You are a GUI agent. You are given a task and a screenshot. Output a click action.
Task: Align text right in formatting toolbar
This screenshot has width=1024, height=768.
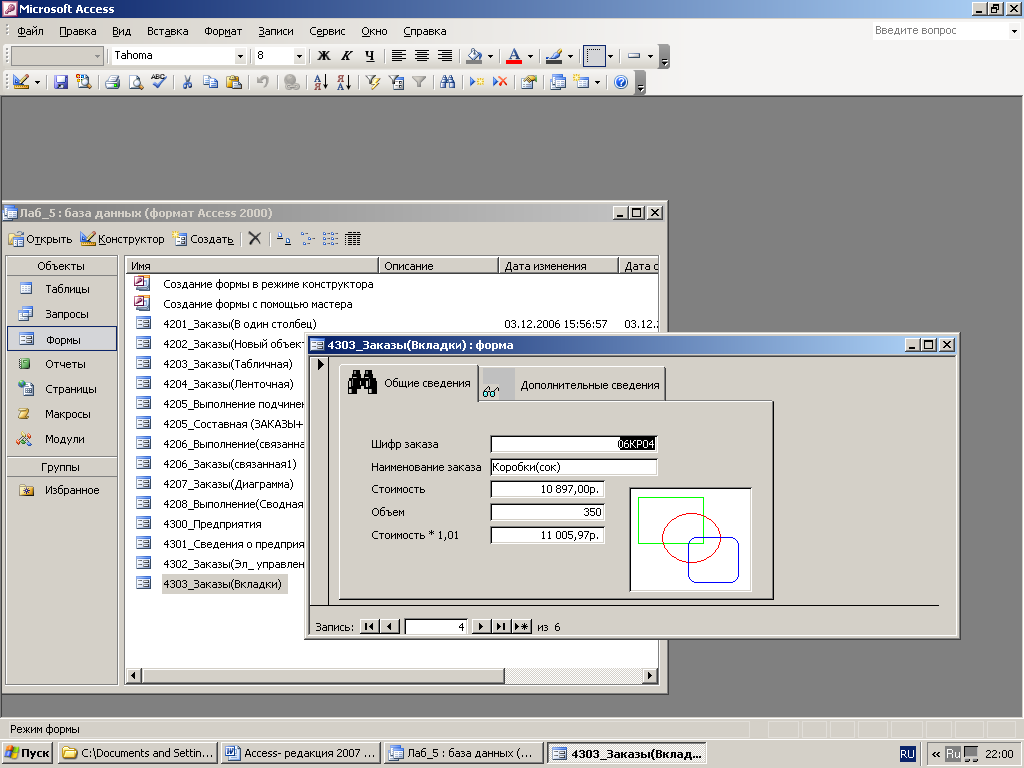pyautogui.click(x=444, y=56)
